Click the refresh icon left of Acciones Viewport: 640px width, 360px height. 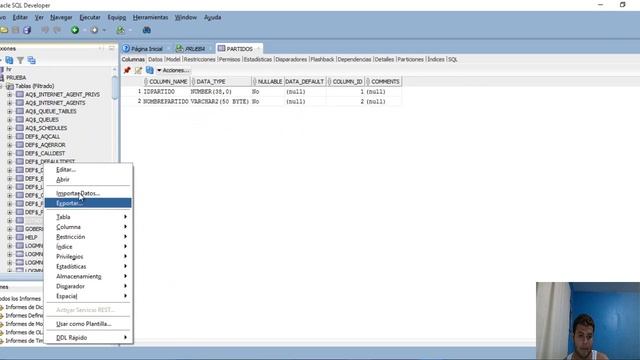(150, 70)
